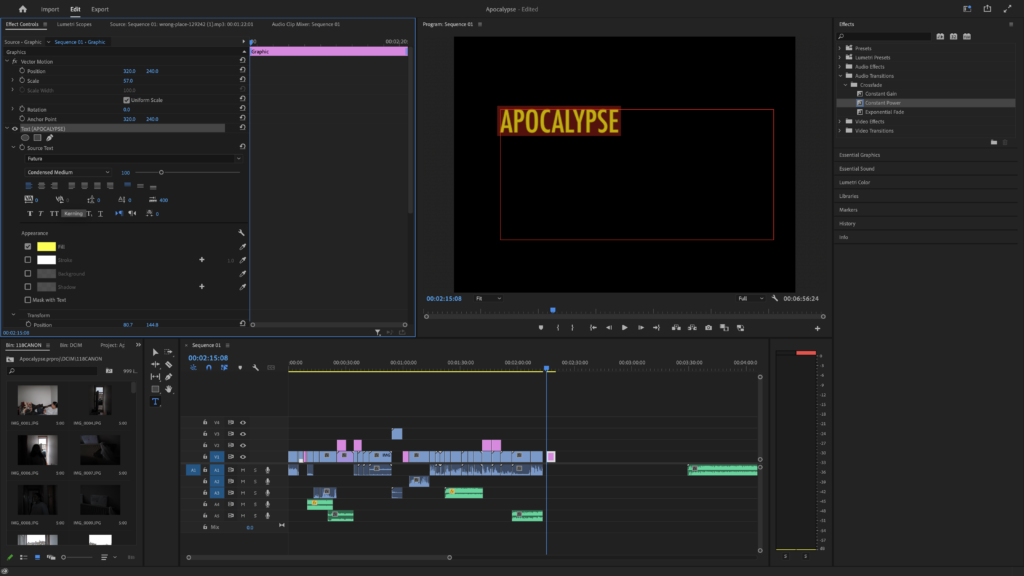
Task: Select the Razor tool
Action: (x=169, y=364)
